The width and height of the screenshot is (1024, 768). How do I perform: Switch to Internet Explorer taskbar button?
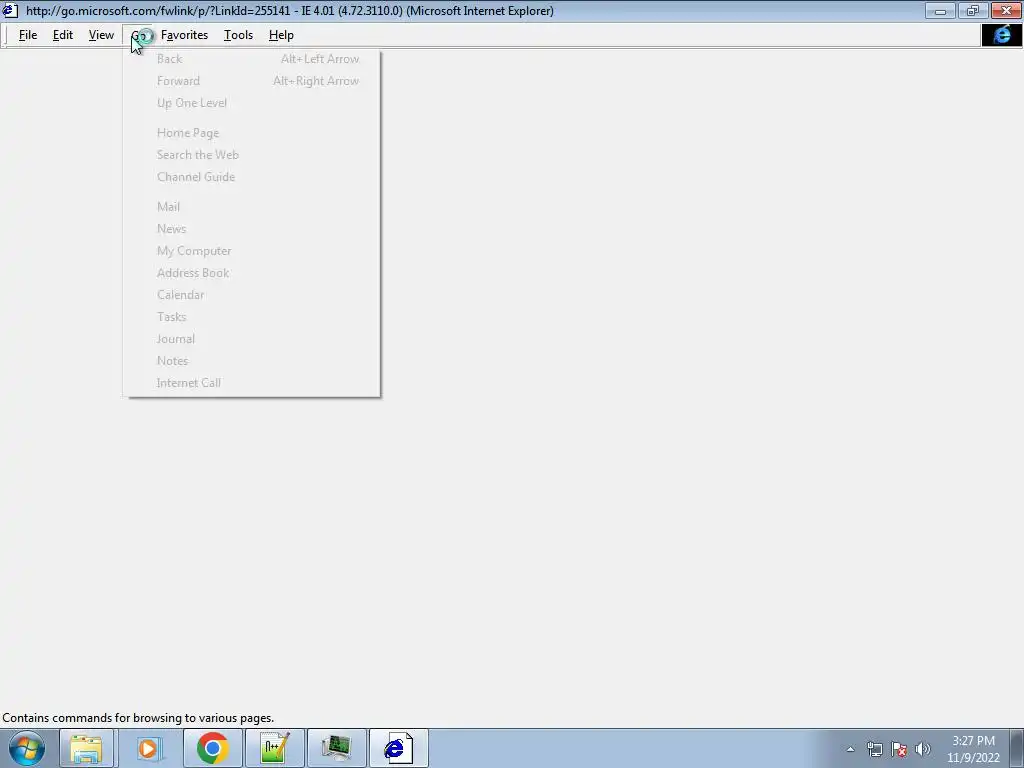tap(398, 748)
